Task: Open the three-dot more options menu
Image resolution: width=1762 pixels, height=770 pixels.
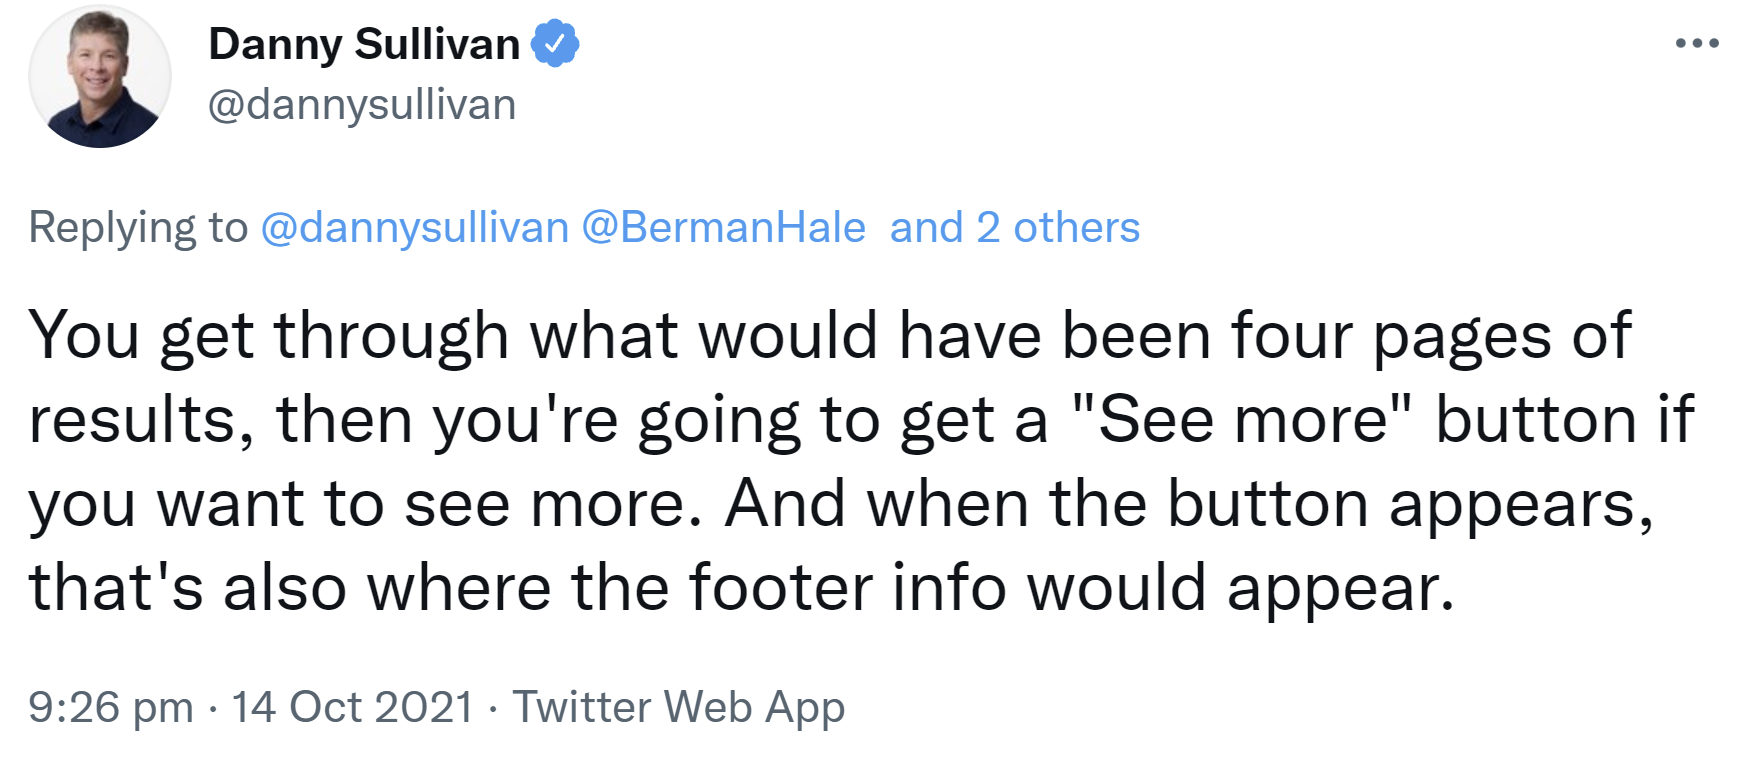Action: pyautogui.click(x=1697, y=44)
